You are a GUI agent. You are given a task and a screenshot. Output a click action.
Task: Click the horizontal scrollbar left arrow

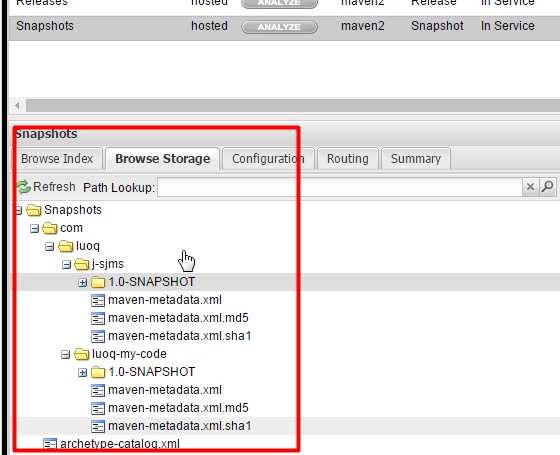[17, 106]
